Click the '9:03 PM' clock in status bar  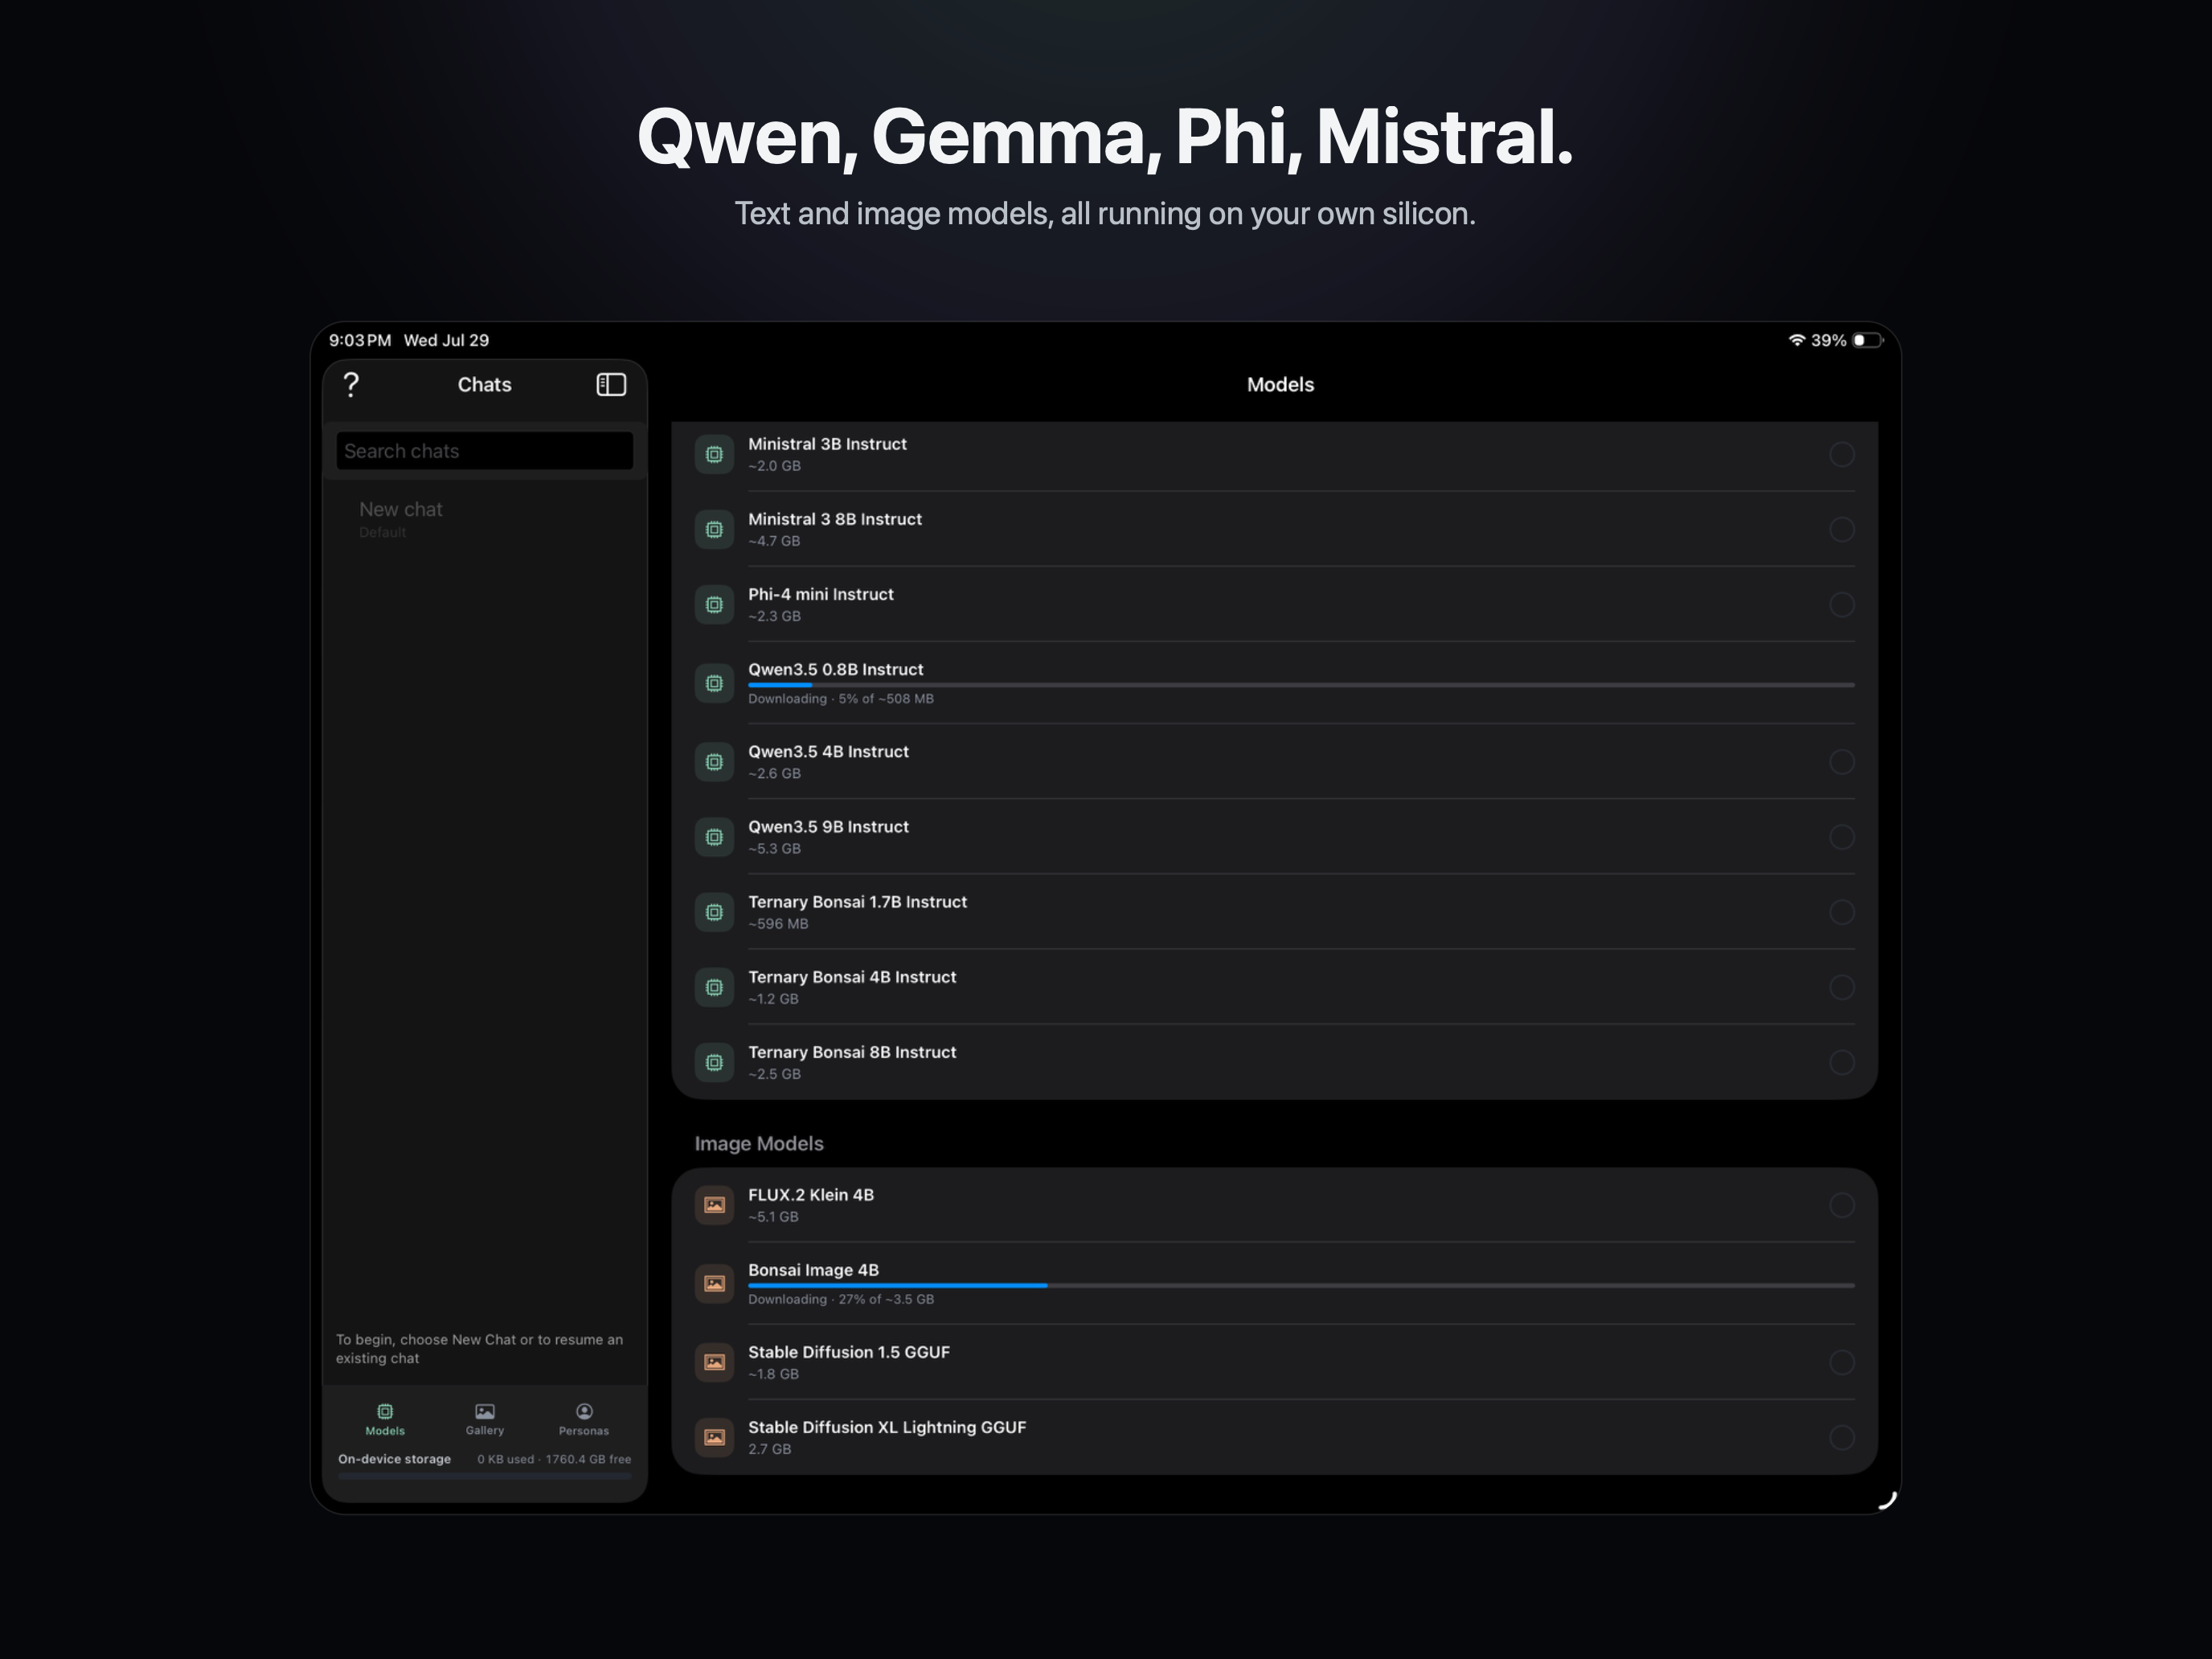[x=360, y=340]
